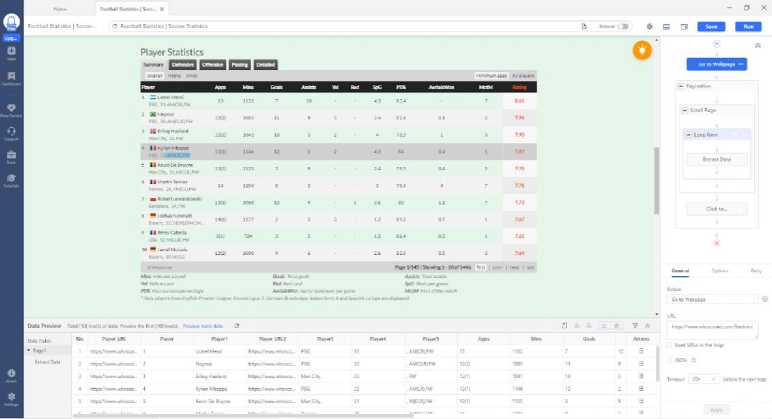Click the action icon in data row 1

(x=641, y=351)
